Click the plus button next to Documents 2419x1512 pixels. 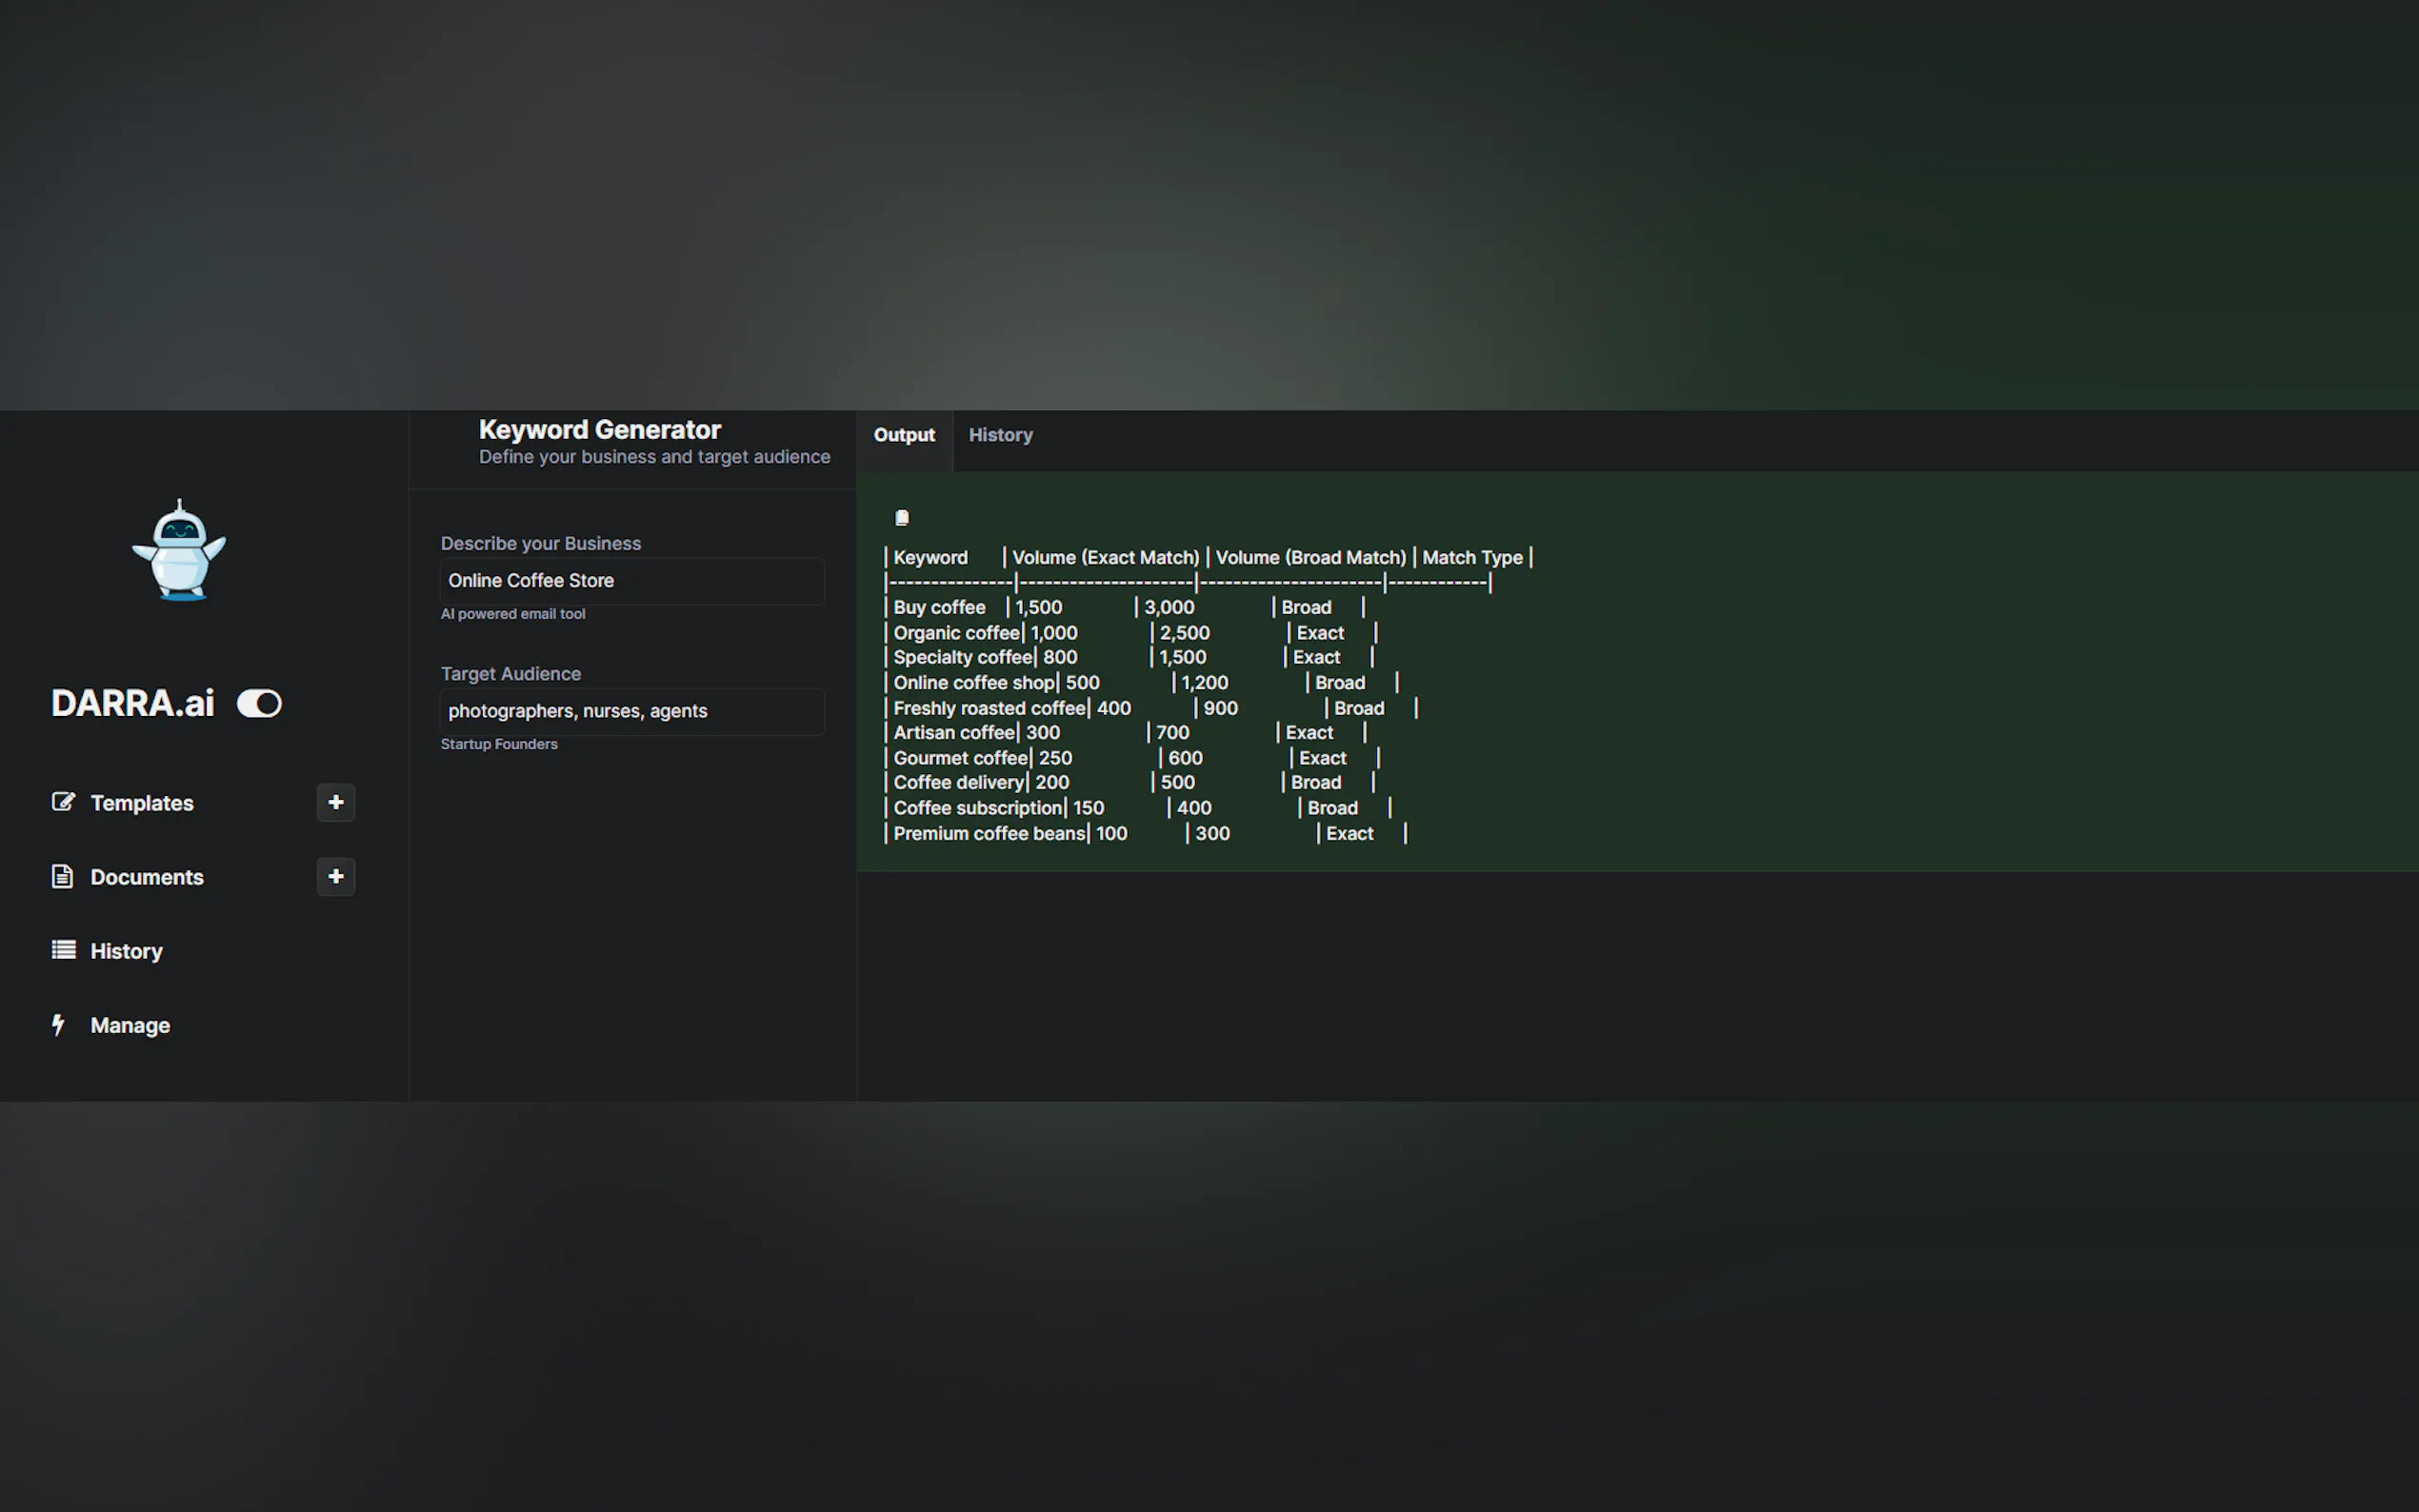[336, 876]
